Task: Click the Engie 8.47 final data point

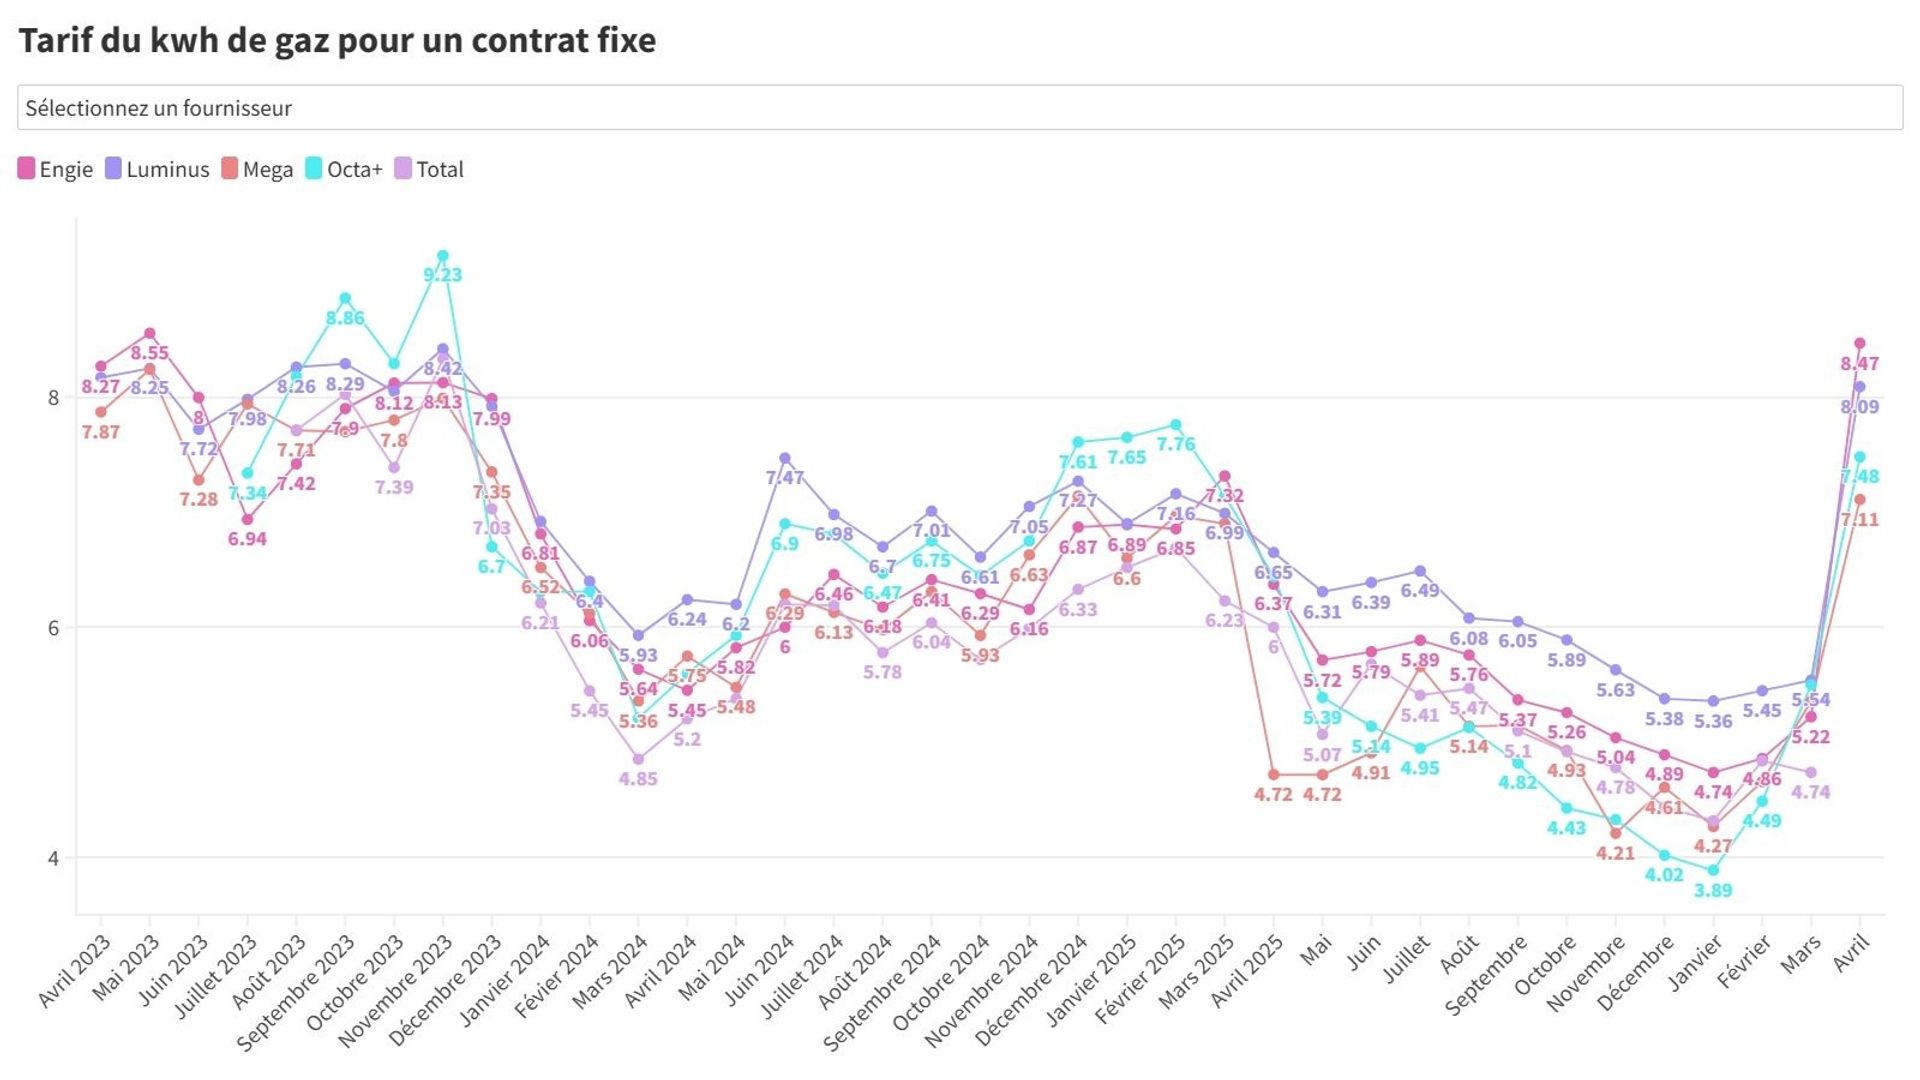Action: [1860, 344]
